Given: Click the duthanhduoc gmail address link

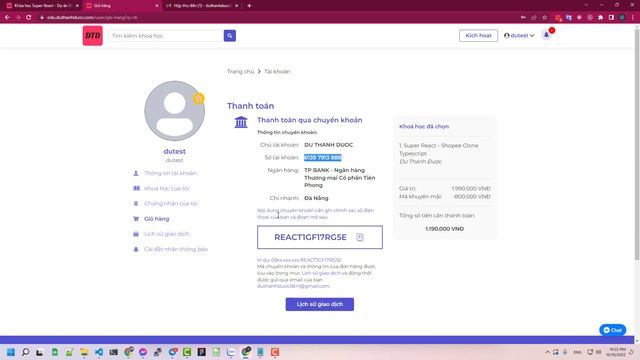Looking at the screenshot, I should 293,286.
